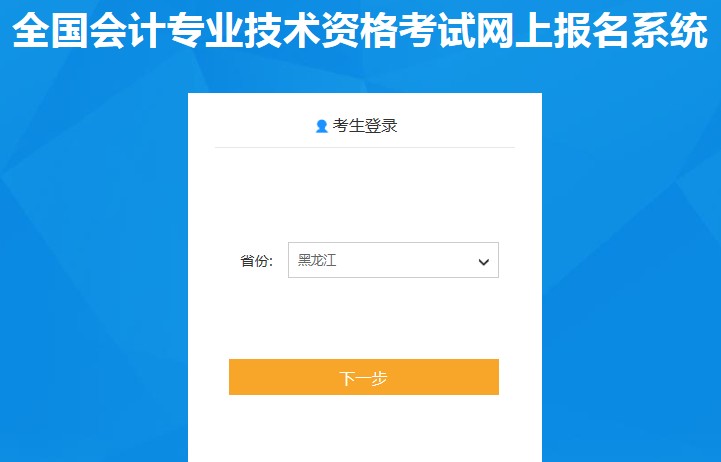This screenshot has width=721, height=462.
Task: Focus the province input box text area
Action: point(382,260)
